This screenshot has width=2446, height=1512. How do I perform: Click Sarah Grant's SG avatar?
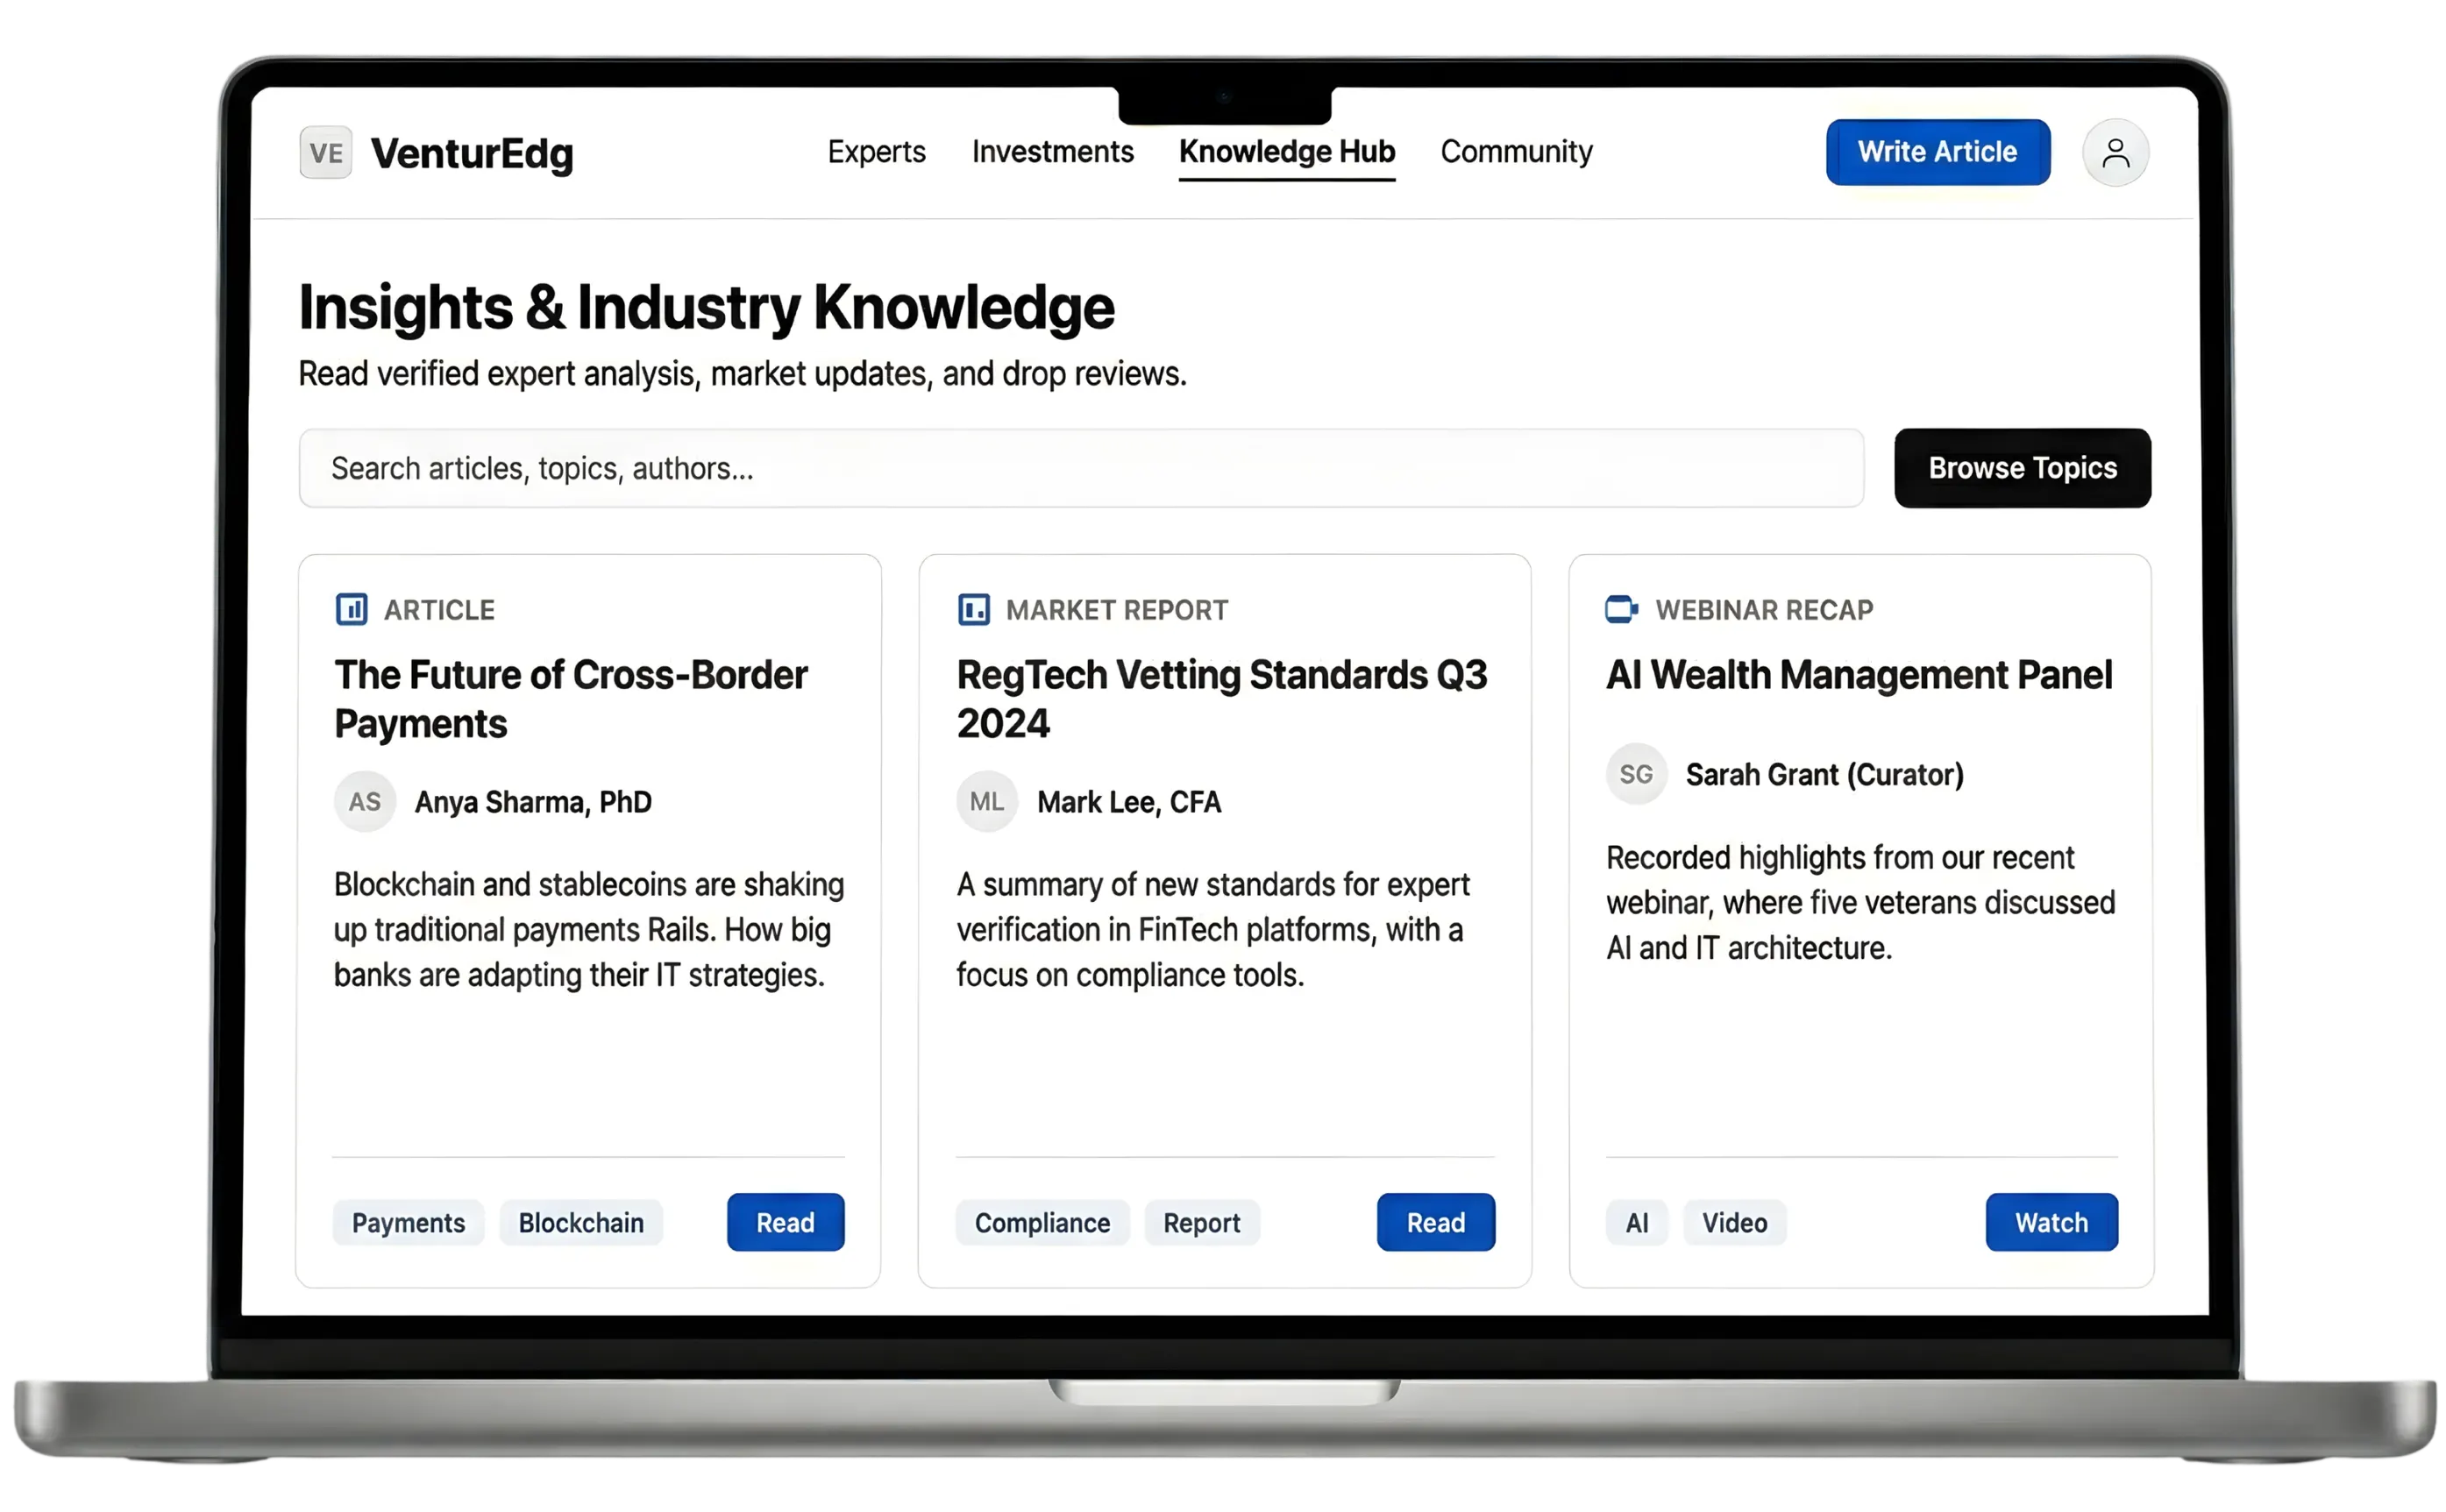[1636, 774]
